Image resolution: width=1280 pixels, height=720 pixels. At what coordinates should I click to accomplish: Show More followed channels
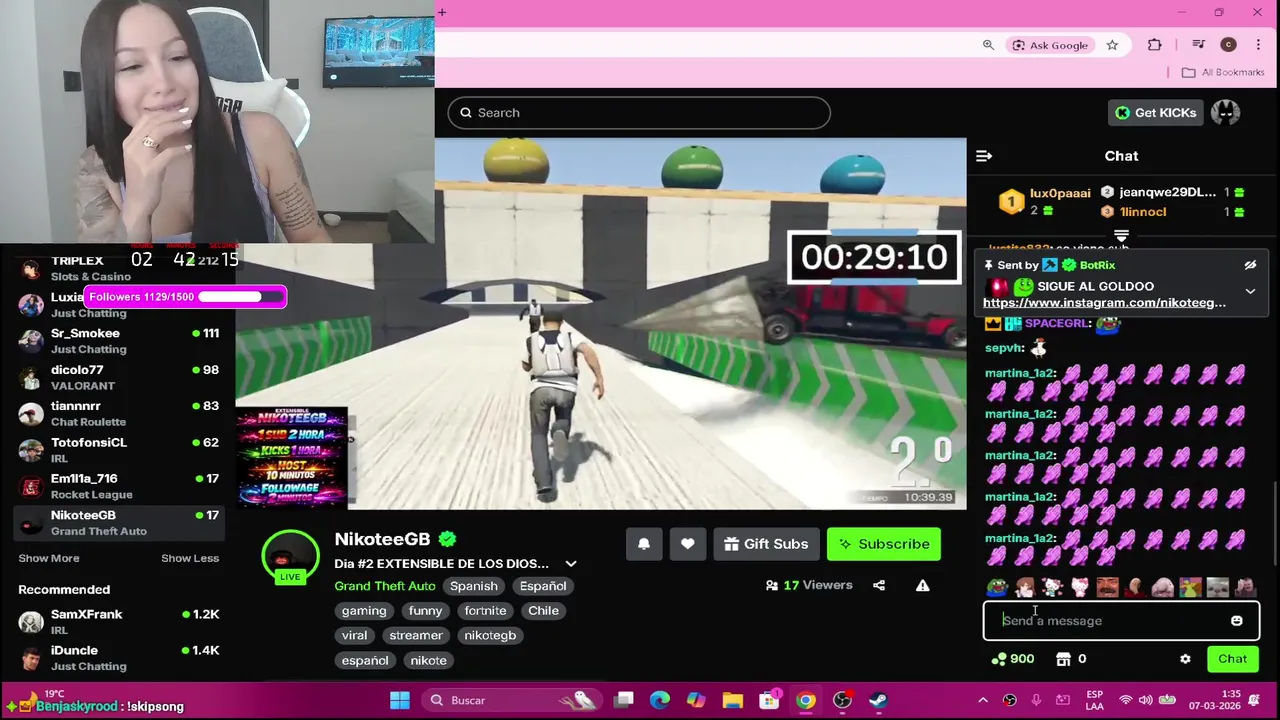tap(49, 558)
